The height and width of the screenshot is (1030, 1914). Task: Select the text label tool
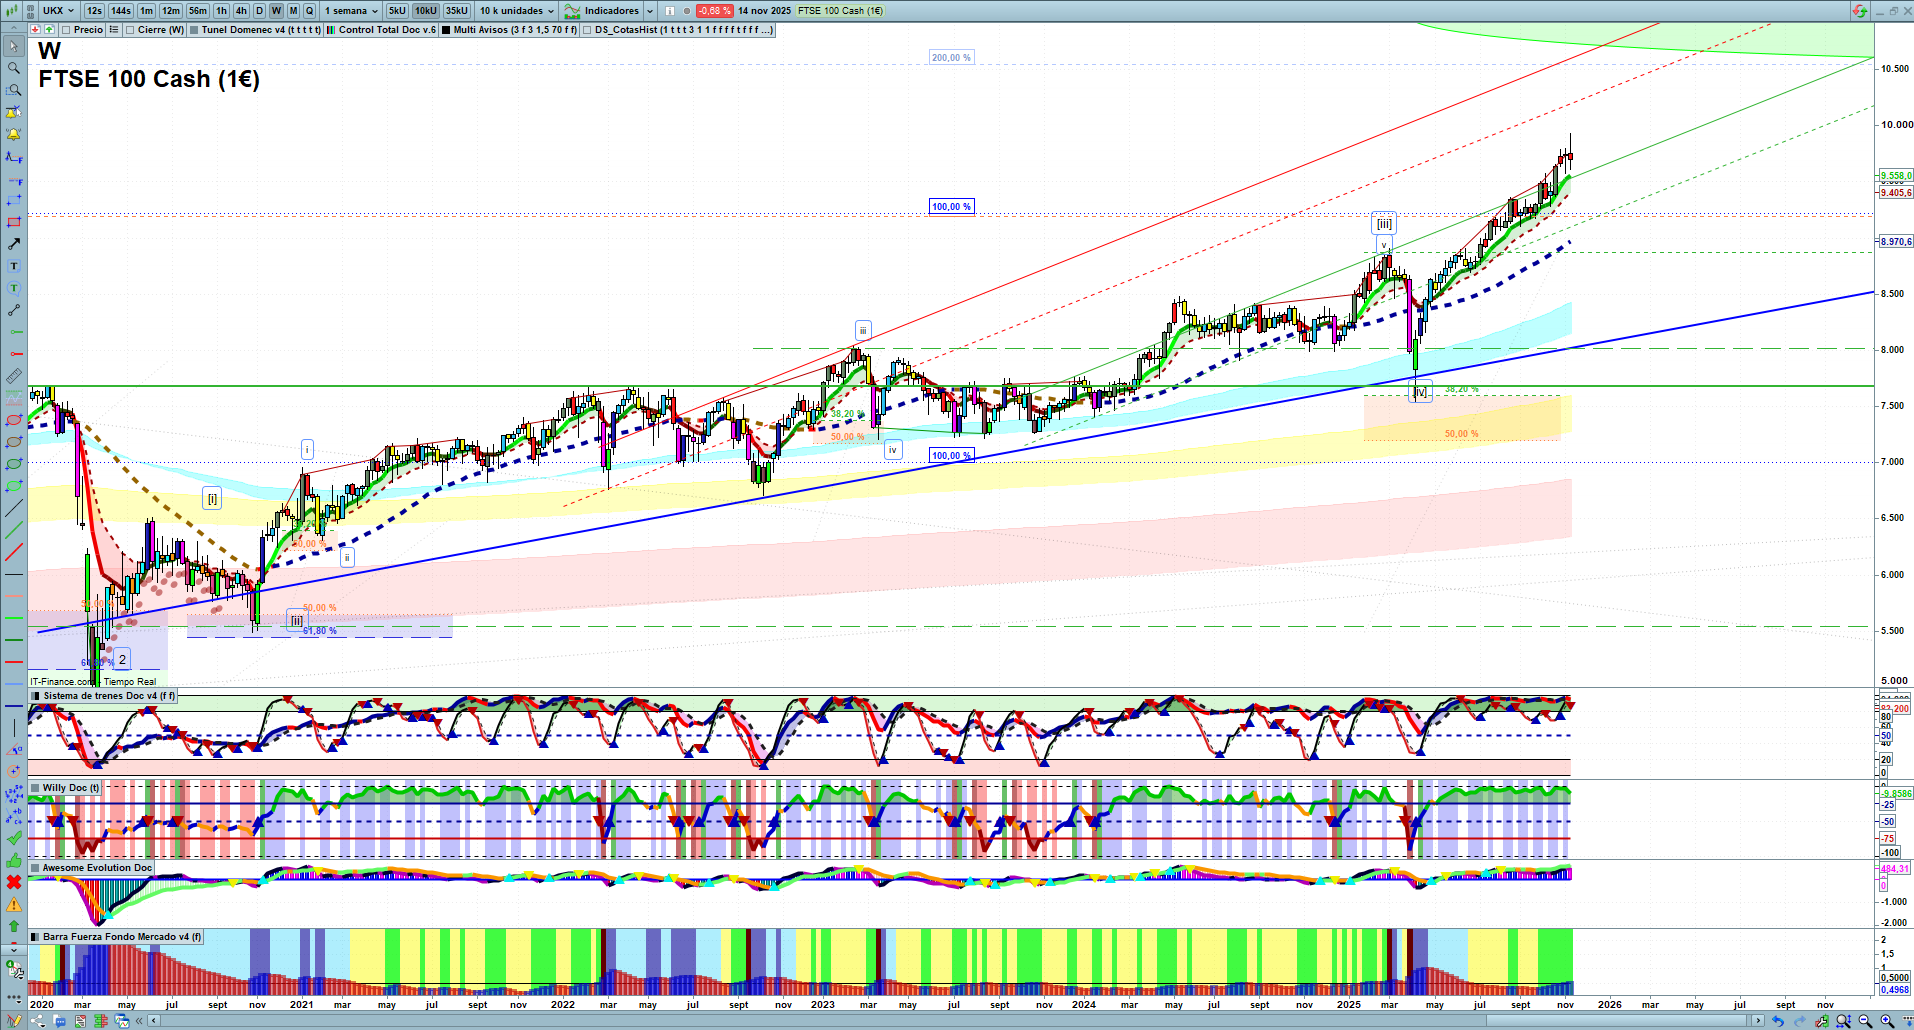pyautogui.click(x=14, y=266)
